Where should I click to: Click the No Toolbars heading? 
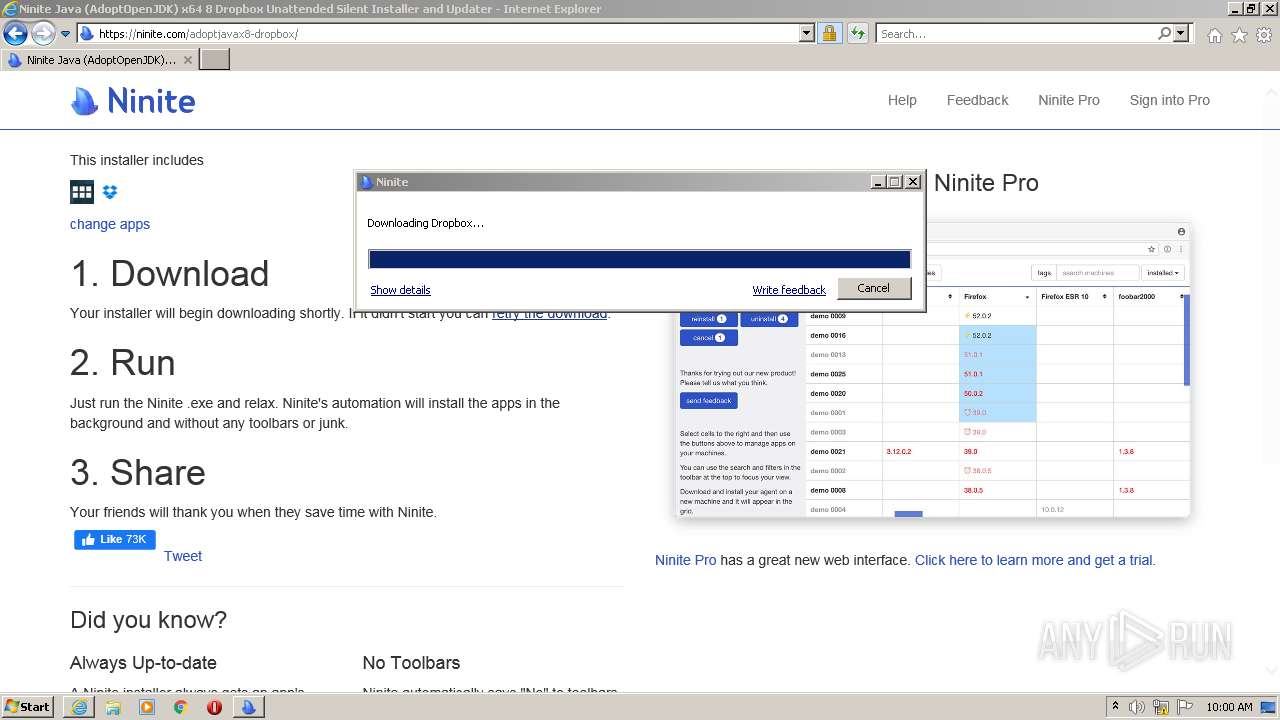[411, 663]
